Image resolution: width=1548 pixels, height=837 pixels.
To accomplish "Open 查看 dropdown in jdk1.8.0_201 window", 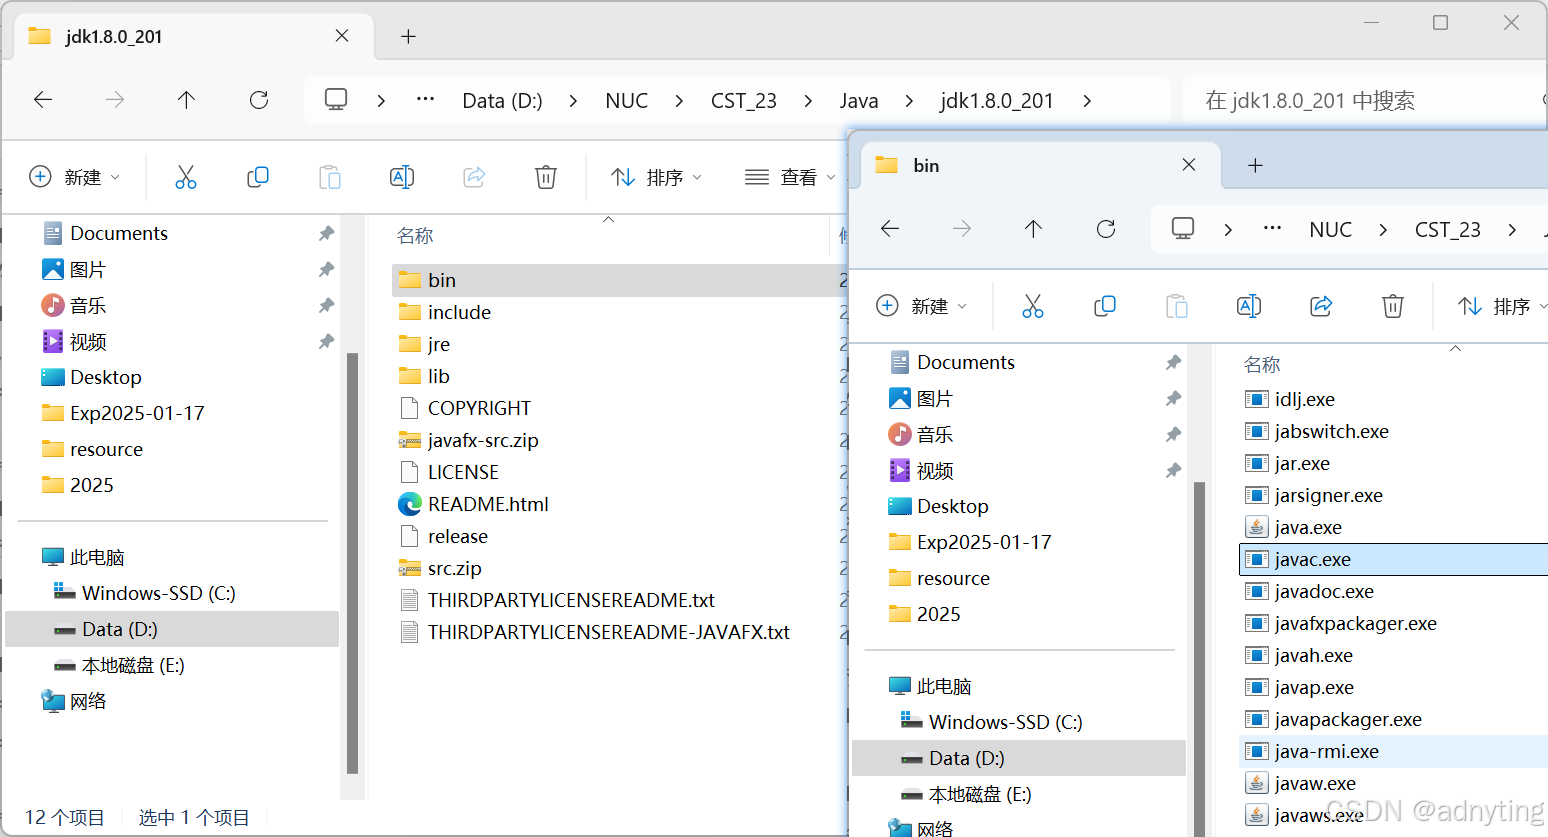I will point(790,177).
